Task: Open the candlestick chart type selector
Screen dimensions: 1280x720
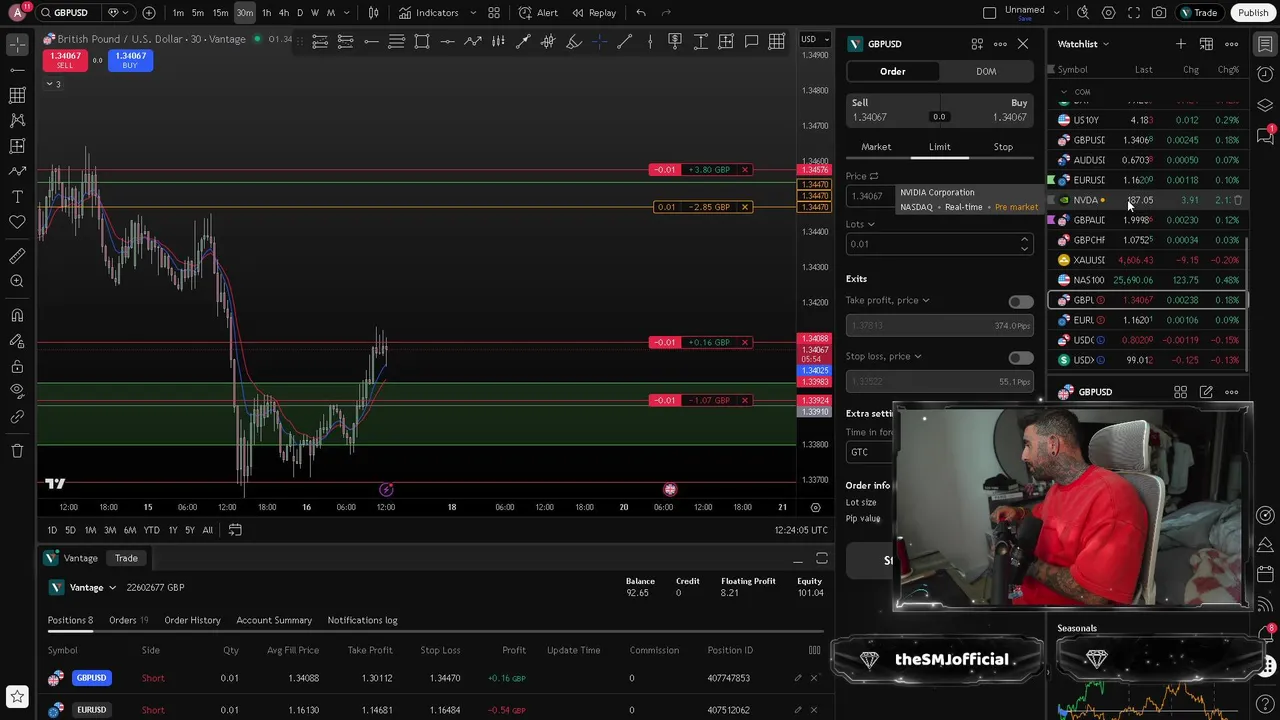Action: (x=373, y=13)
